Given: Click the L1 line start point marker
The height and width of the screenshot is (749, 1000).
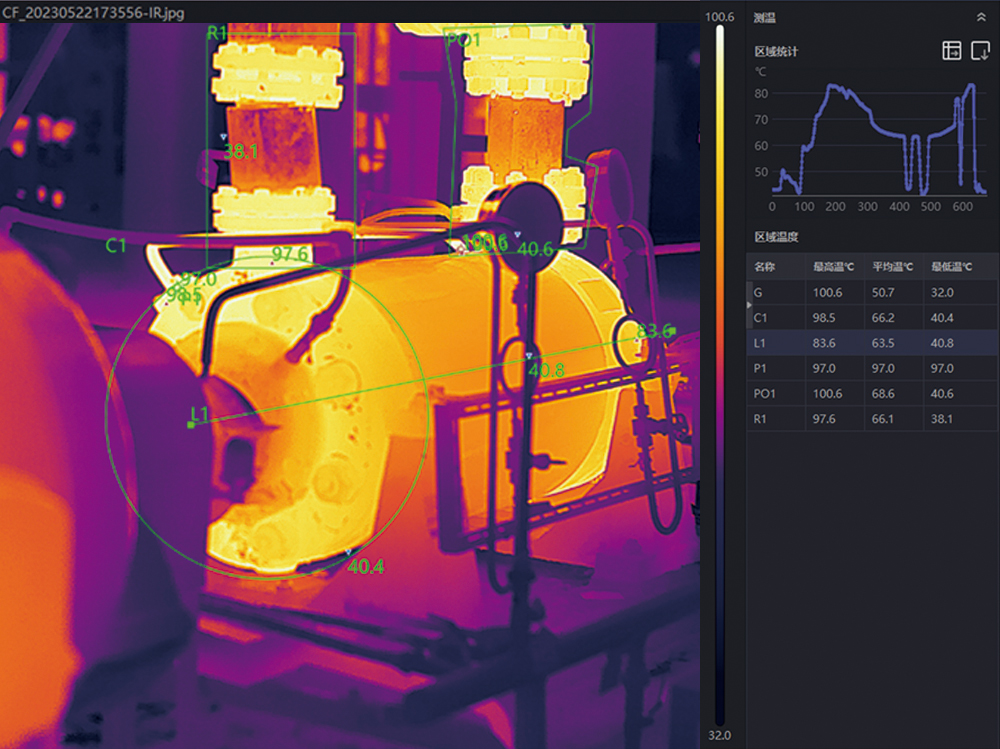Looking at the screenshot, I should coord(191,424).
